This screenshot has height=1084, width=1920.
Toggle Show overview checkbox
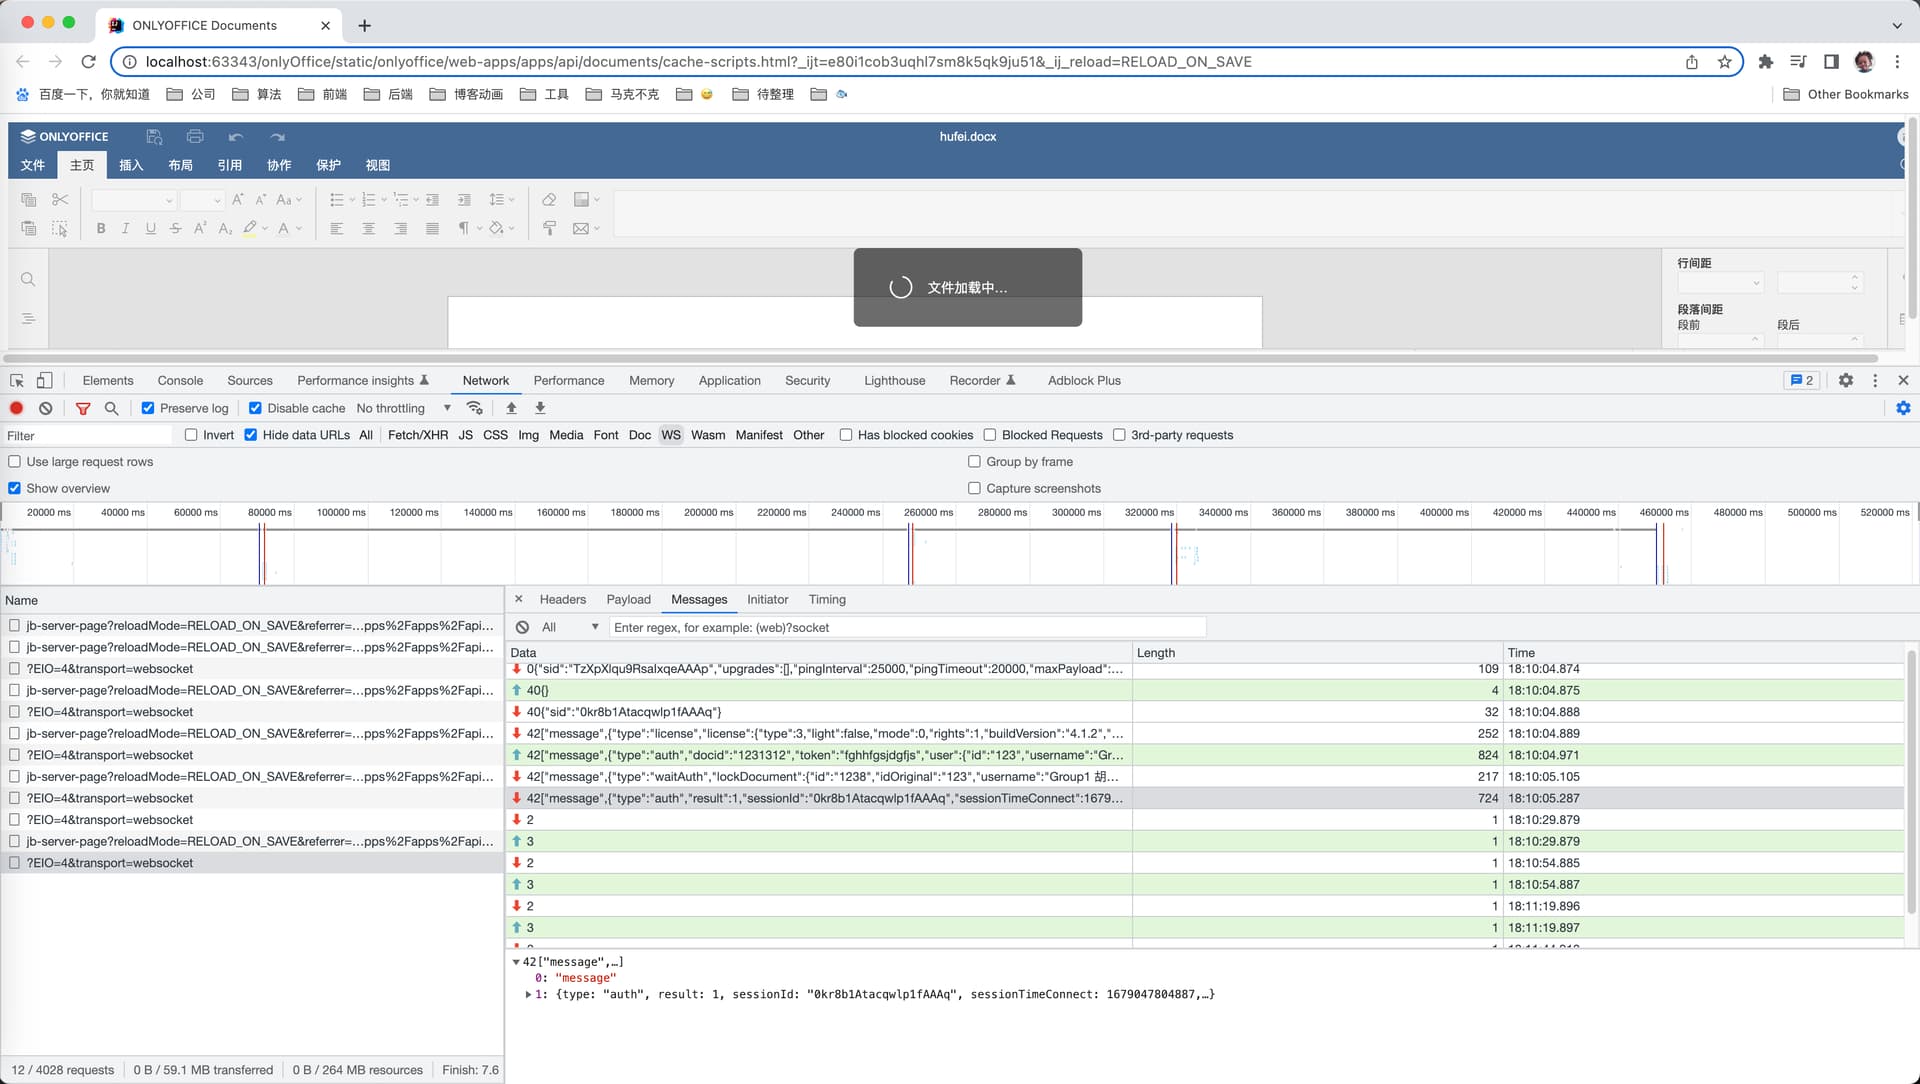(x=15, y=489)
